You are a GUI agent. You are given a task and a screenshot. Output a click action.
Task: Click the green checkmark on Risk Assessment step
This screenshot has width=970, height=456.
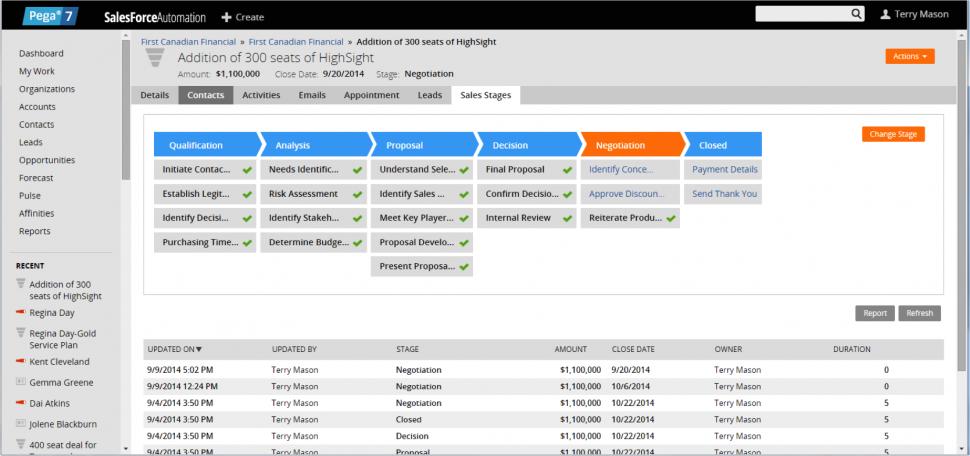pos(357,194)
